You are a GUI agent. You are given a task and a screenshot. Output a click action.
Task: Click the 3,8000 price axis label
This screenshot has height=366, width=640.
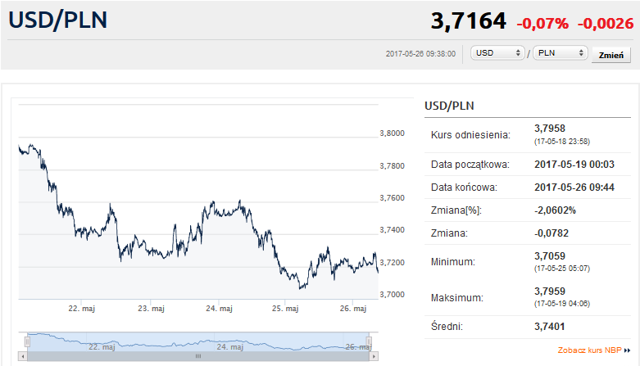[x=392, y=133]
